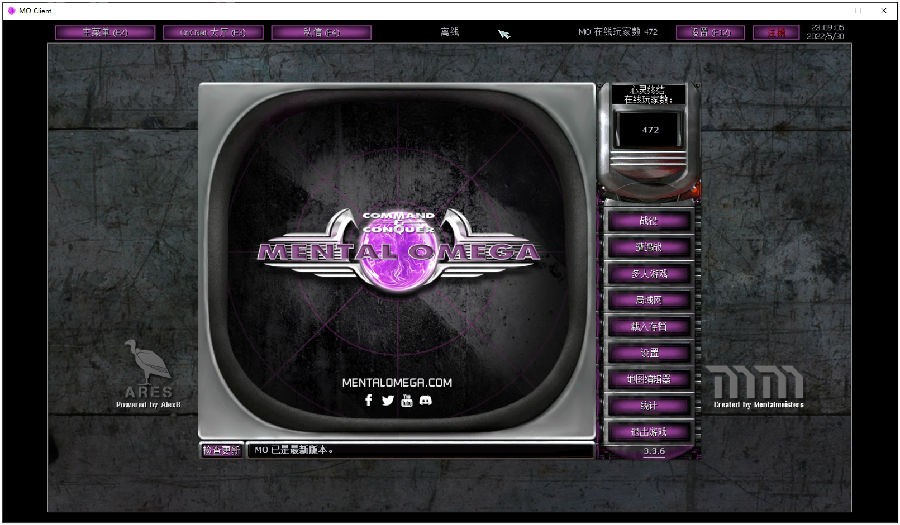Click the 'Powered by Ares' caption
The height and width of the screenshot is (525, 900).
click(x=148, y=405)
